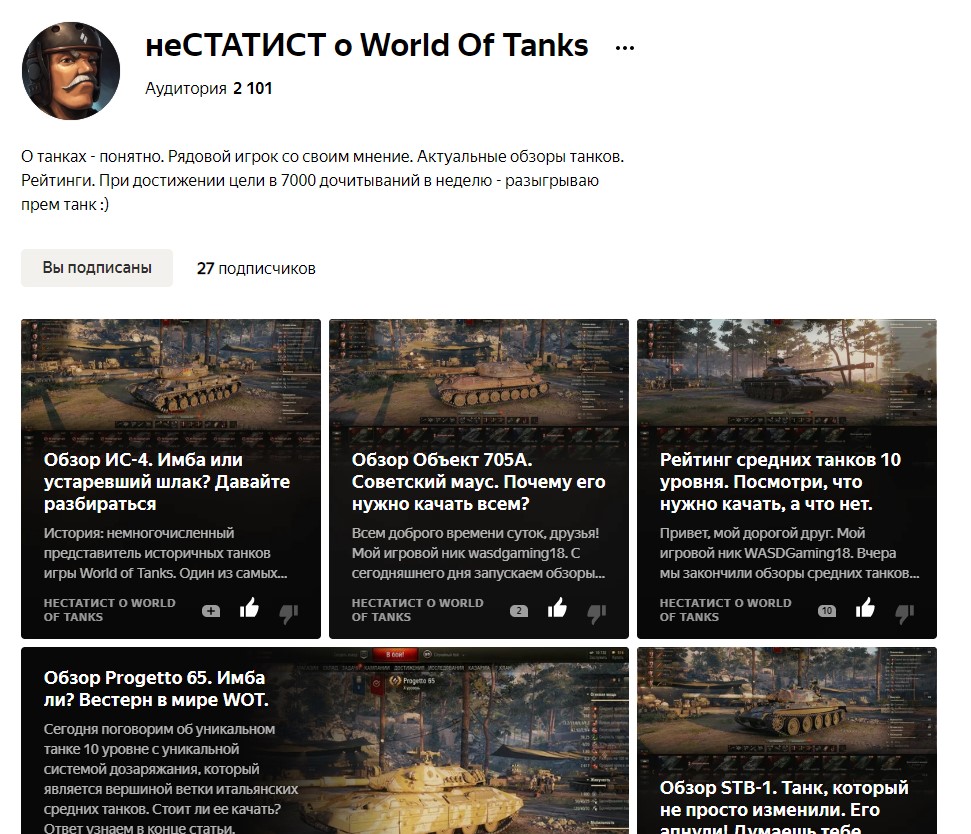971x834 pixels.
Task: Click the Progetto 65 excerpt 'Сегодня поговорим об уникальном'
Action: (x=170, y=777)
